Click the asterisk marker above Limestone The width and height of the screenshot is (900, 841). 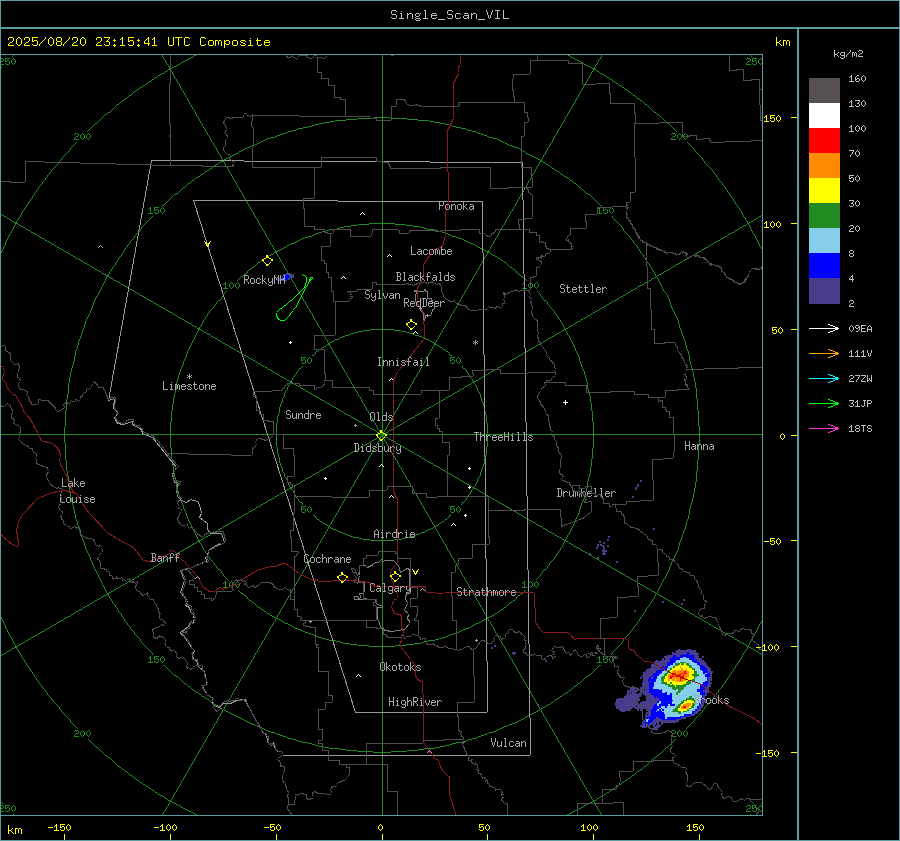click(189, 377)
